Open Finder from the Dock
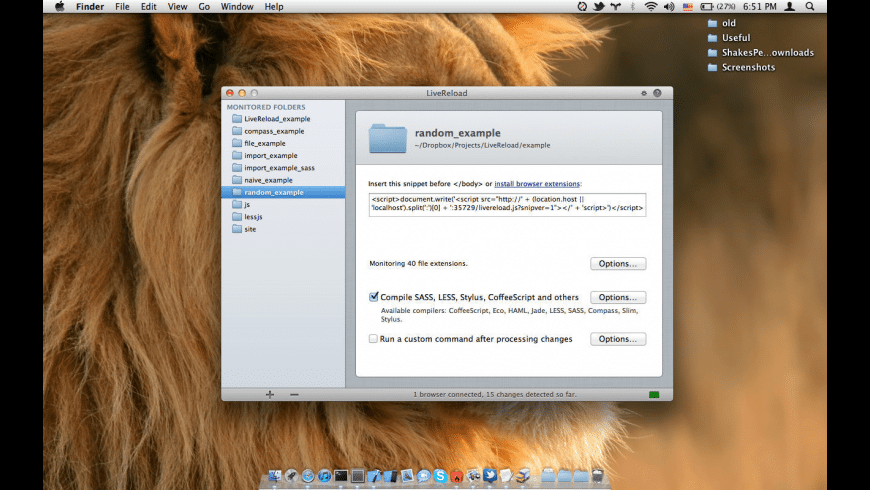The width and height of the screenshot is (870, 490). coord(275,476)
